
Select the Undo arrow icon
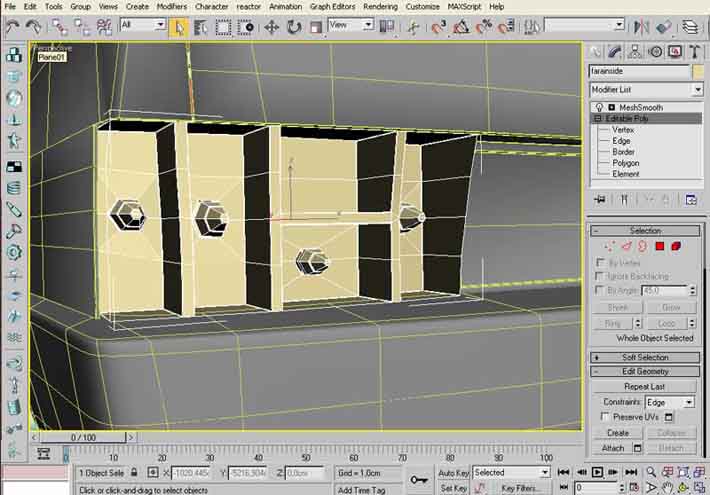pos(12,26)
